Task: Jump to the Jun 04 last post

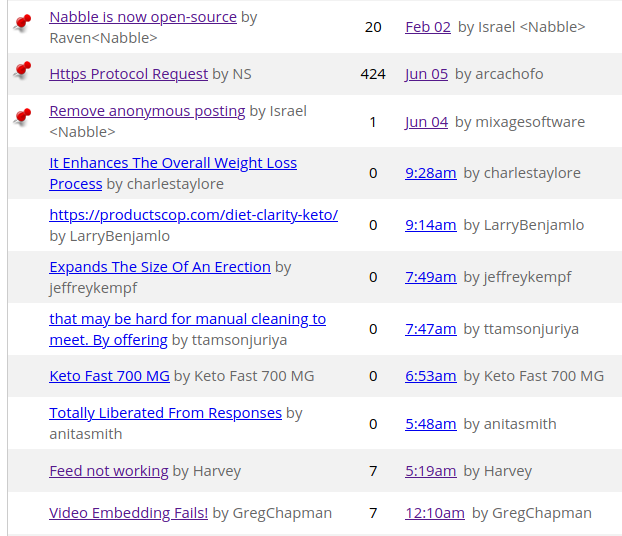Action: (x=426, y=122)
